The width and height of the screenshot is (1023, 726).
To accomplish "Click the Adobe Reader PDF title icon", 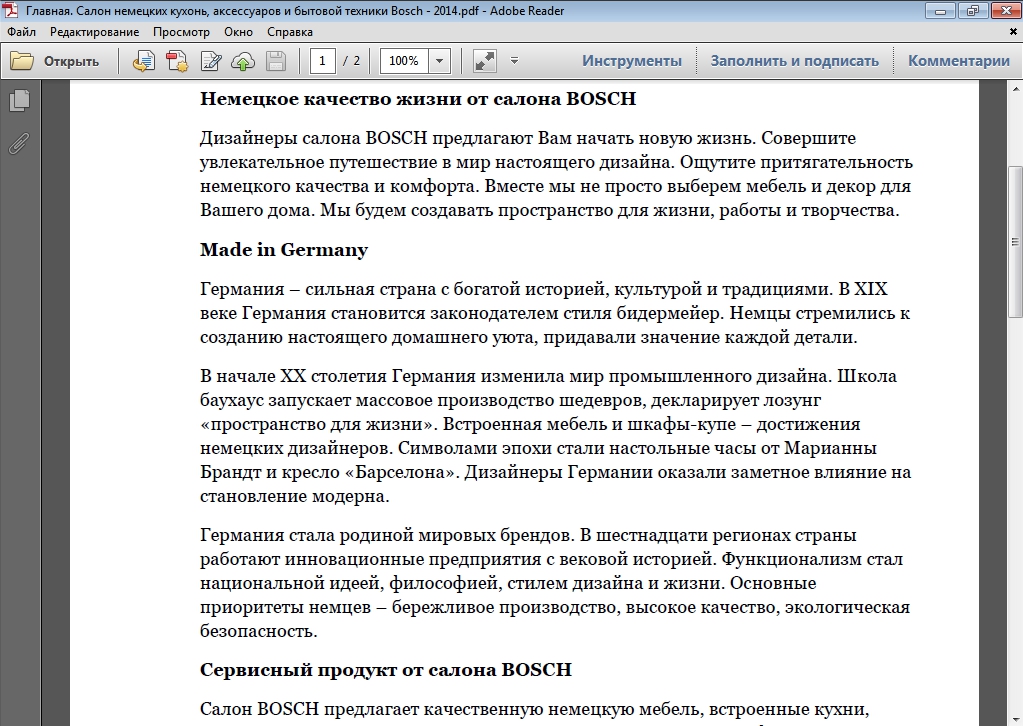I will coord(10,10).
